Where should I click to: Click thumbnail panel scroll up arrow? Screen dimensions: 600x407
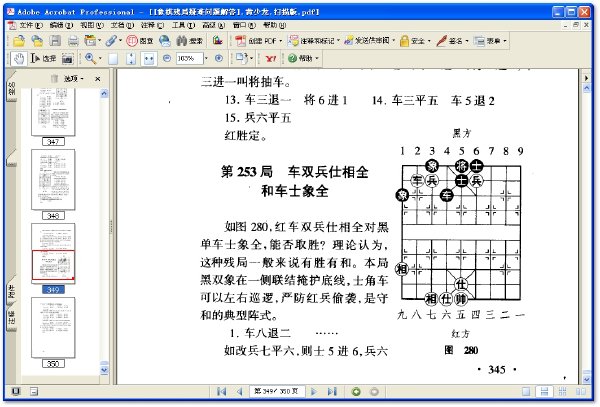(x=104, y=93)
